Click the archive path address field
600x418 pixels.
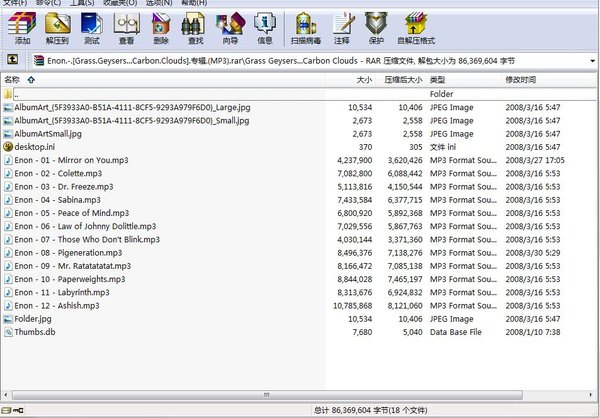311,61
